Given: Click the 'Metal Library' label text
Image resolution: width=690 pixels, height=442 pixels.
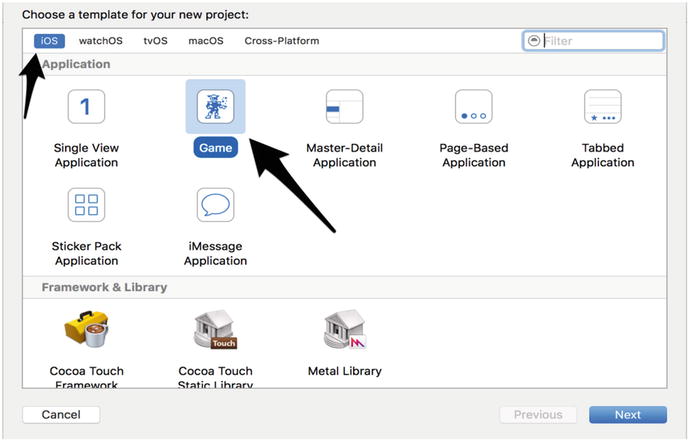Looking at the screenshot, I should 345,372.
